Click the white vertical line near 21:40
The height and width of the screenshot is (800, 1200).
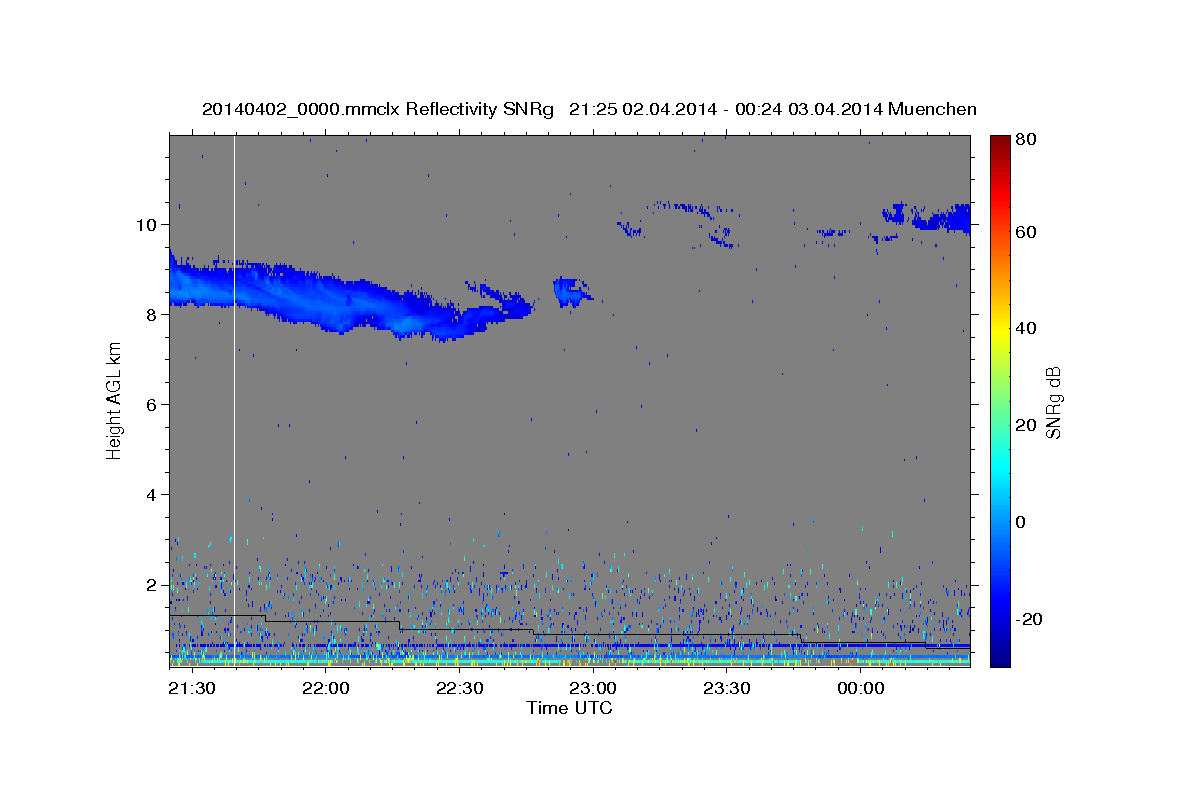[234, 400]
